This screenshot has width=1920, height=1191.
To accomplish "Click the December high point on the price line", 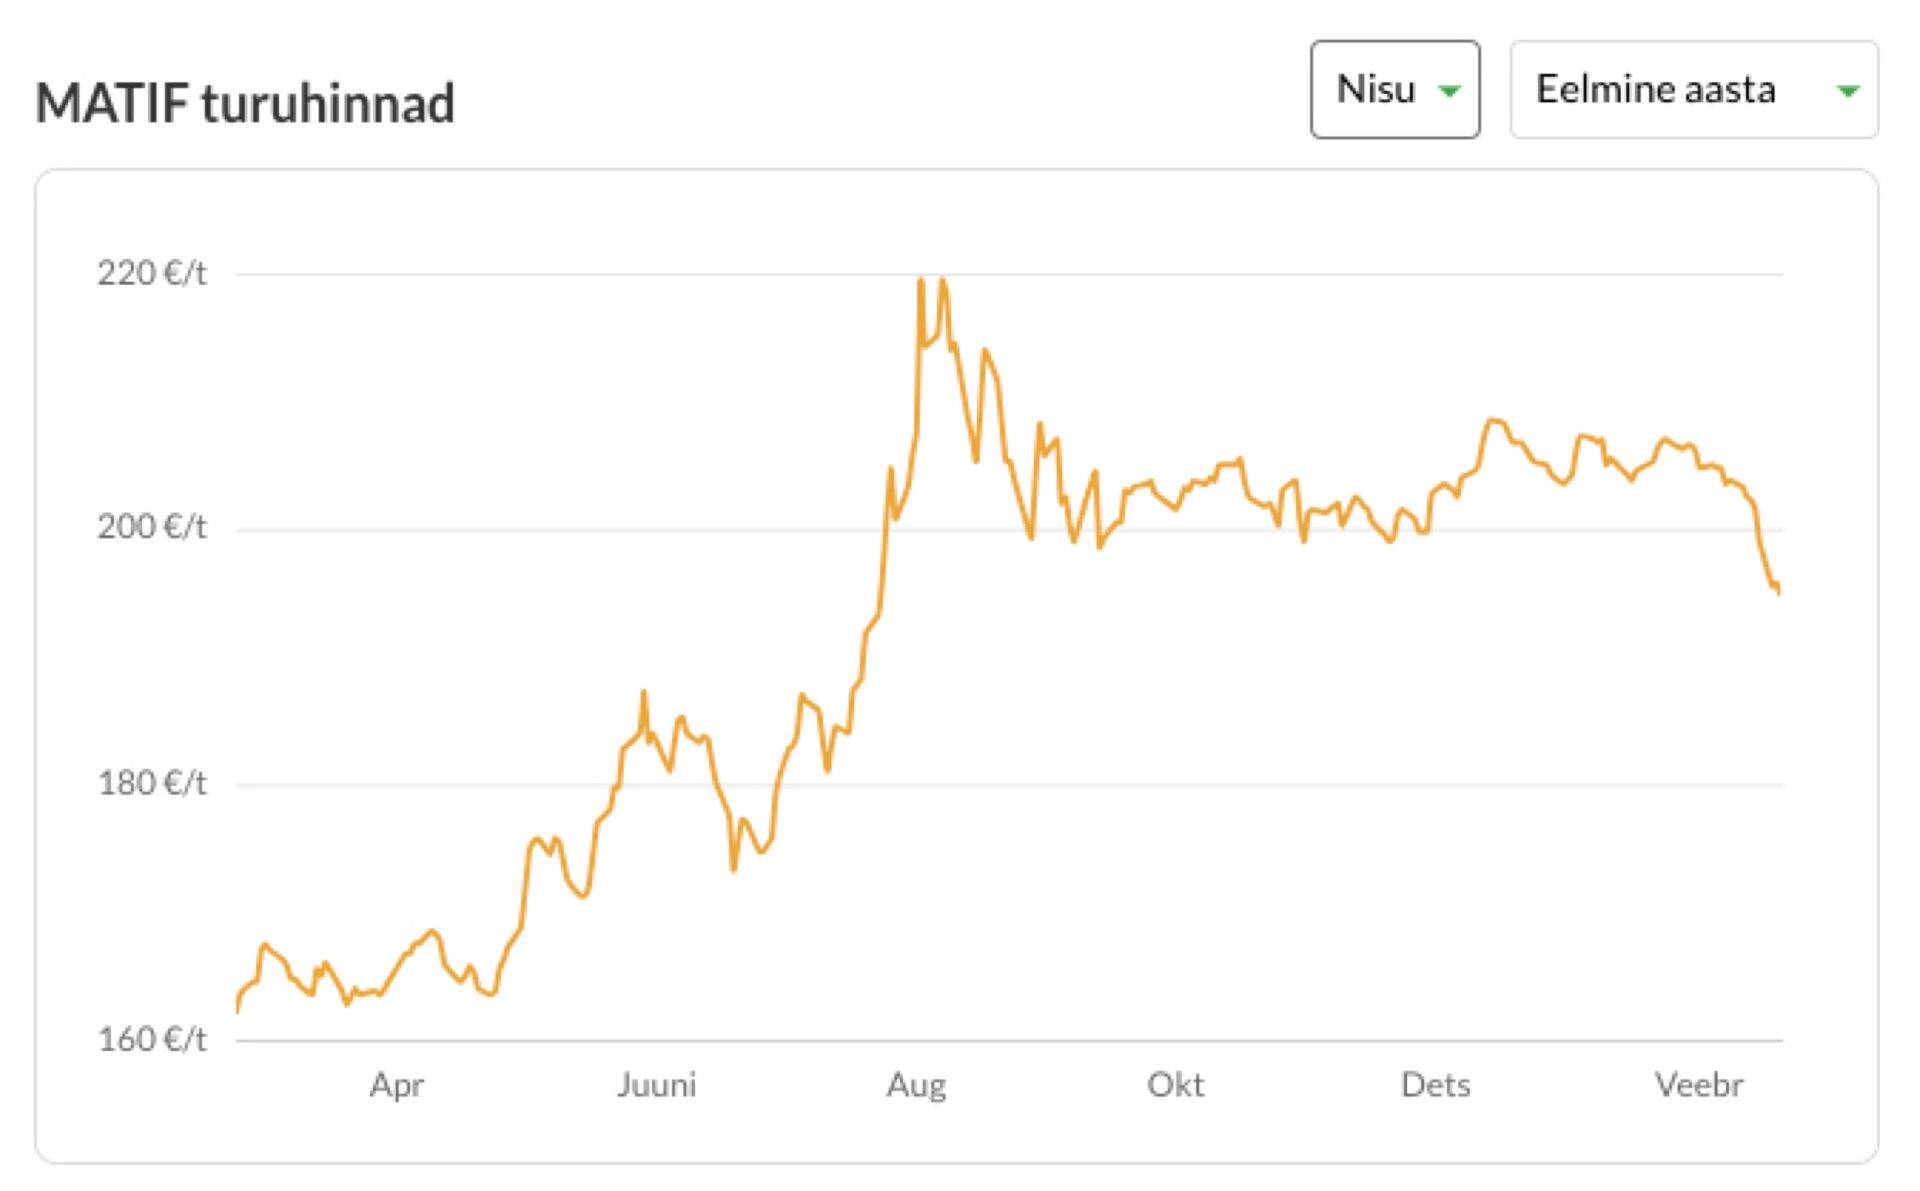I will [x=1493, y=420].
